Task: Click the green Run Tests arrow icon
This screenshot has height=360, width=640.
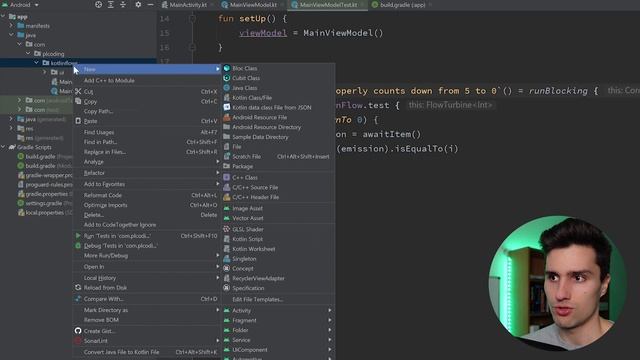Action: coord(78,236)
